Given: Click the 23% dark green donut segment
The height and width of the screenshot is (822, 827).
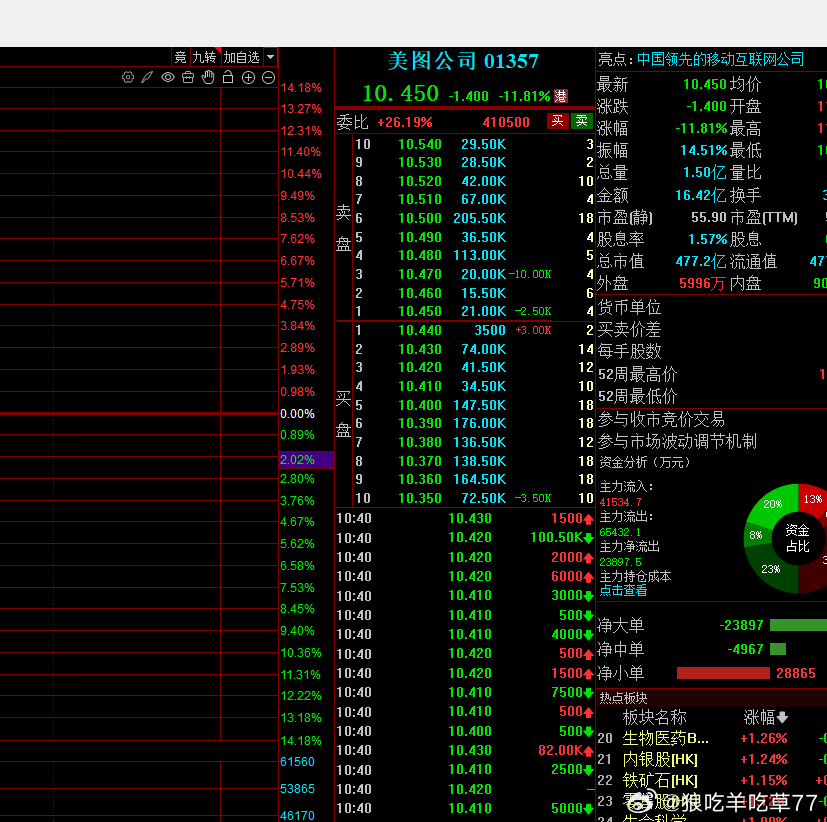Looking at the screenshot, I should pos(771,569).
